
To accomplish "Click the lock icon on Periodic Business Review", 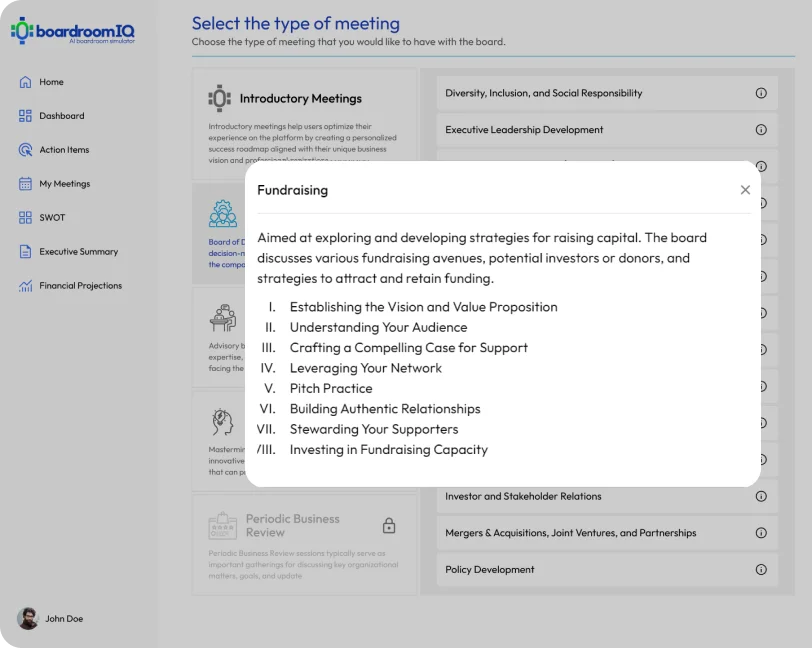I will coord(389,526).
